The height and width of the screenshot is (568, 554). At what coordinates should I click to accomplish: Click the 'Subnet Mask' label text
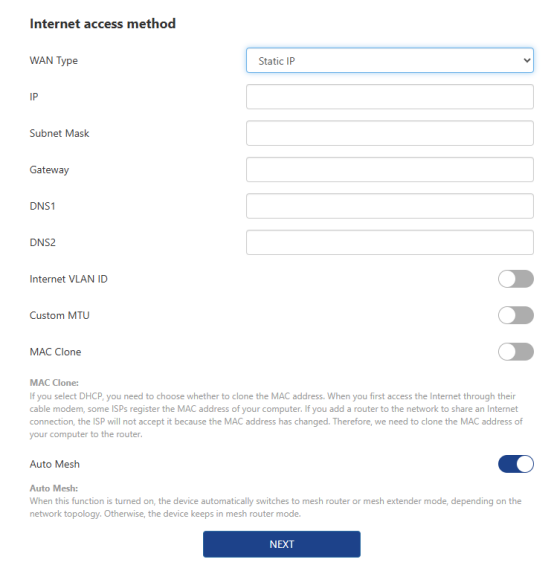point(59,133)
